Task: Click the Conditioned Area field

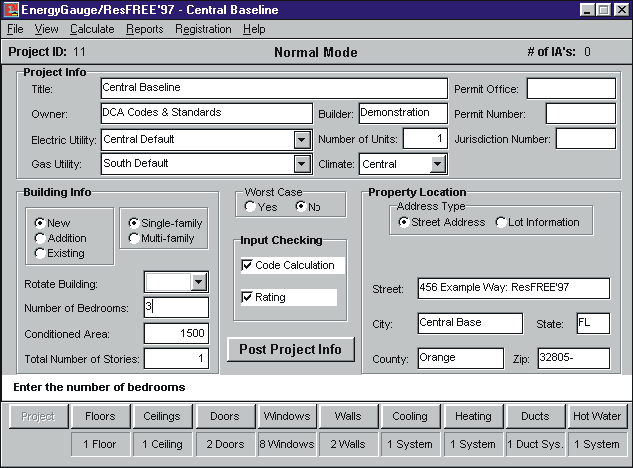Action: click(x=176, y=334)
